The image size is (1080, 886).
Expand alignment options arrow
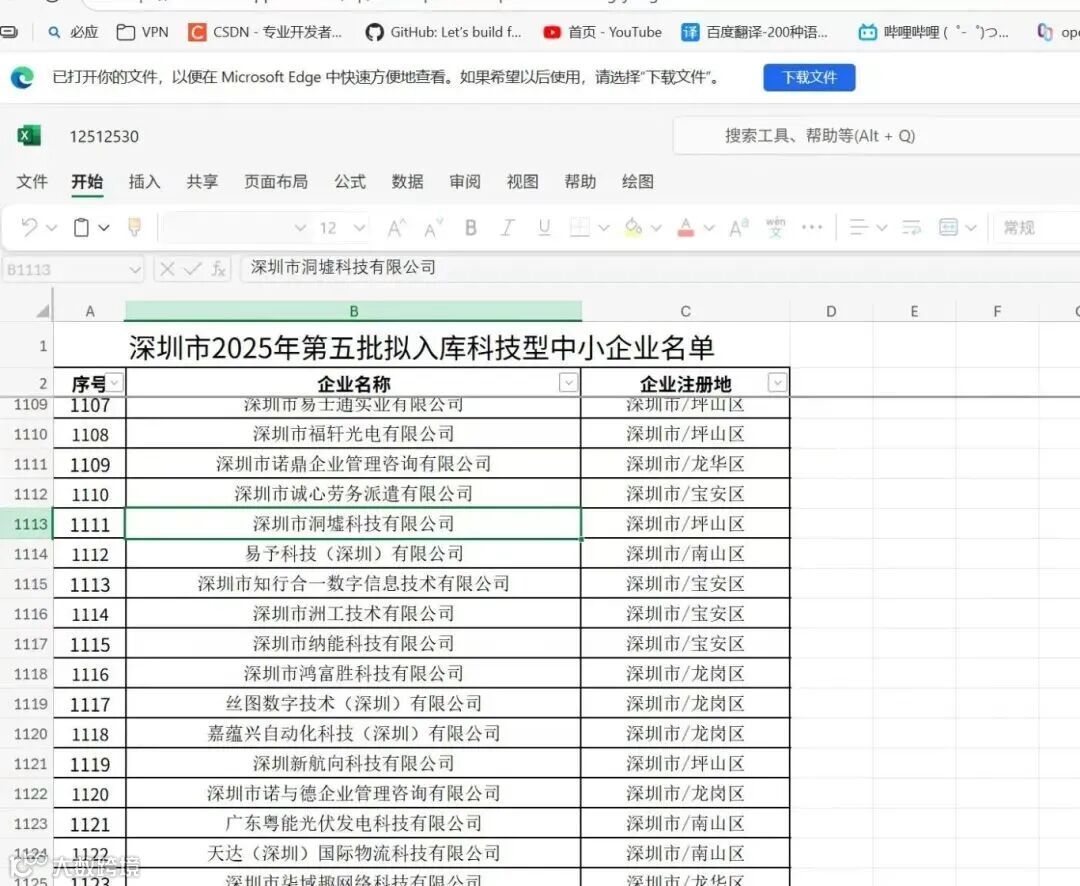coord(881,227)
